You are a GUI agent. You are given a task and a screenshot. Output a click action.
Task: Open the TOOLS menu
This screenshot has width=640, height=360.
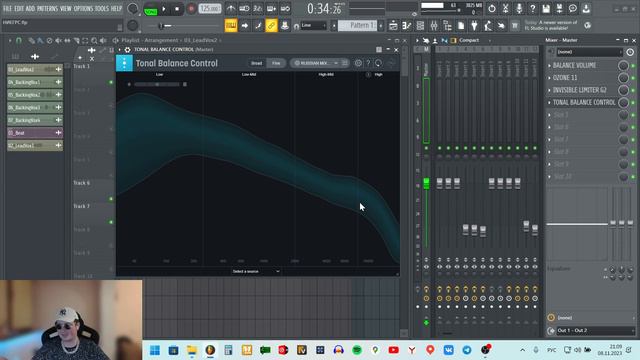point(102,9)
